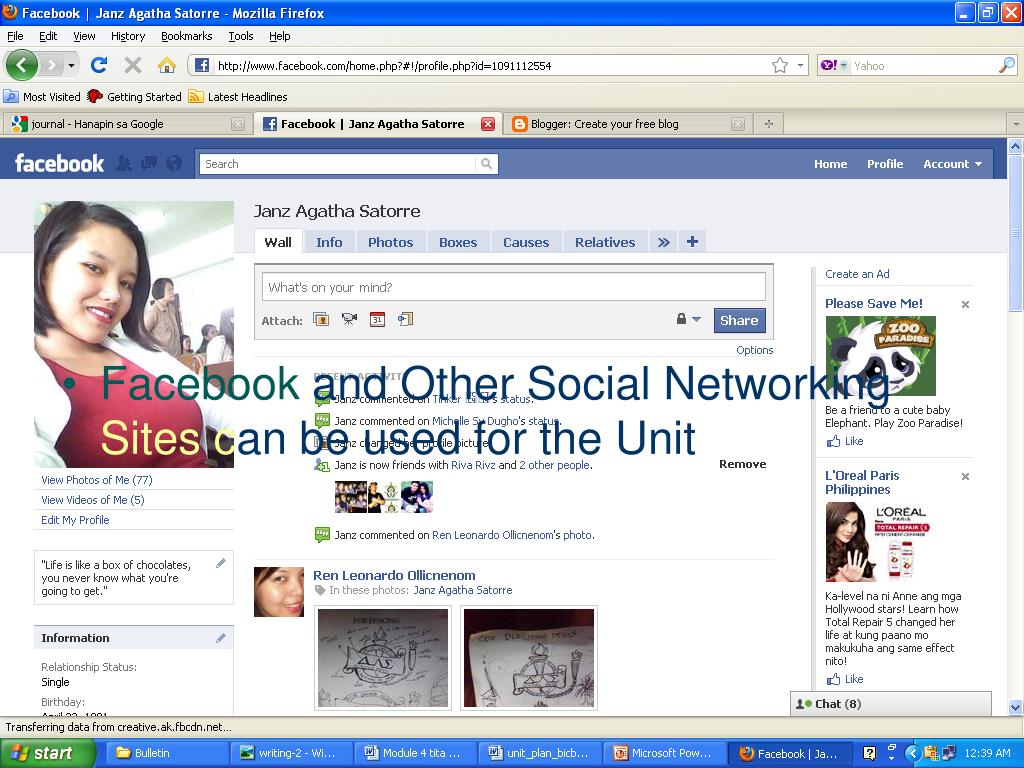Open the Bookmarks menu
1024x768 pixels.
[186, 36]
